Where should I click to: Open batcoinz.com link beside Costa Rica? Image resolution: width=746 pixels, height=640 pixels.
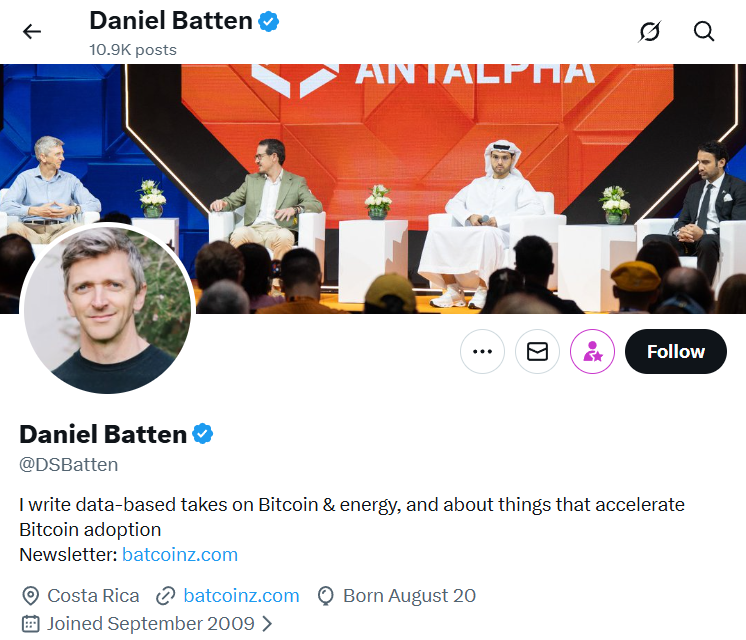[241, 596]
